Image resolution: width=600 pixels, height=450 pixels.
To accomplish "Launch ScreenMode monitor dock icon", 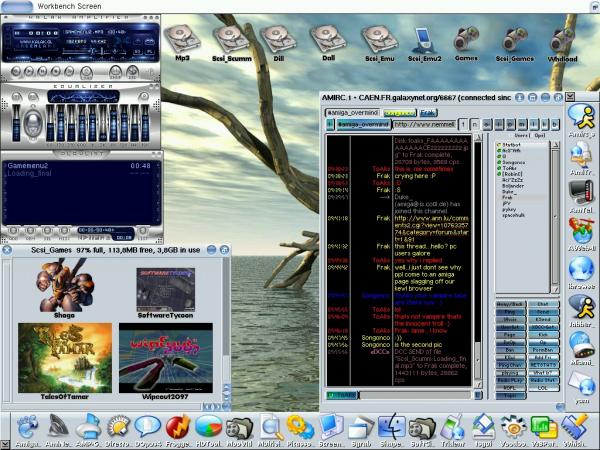I will coord(330,430).
